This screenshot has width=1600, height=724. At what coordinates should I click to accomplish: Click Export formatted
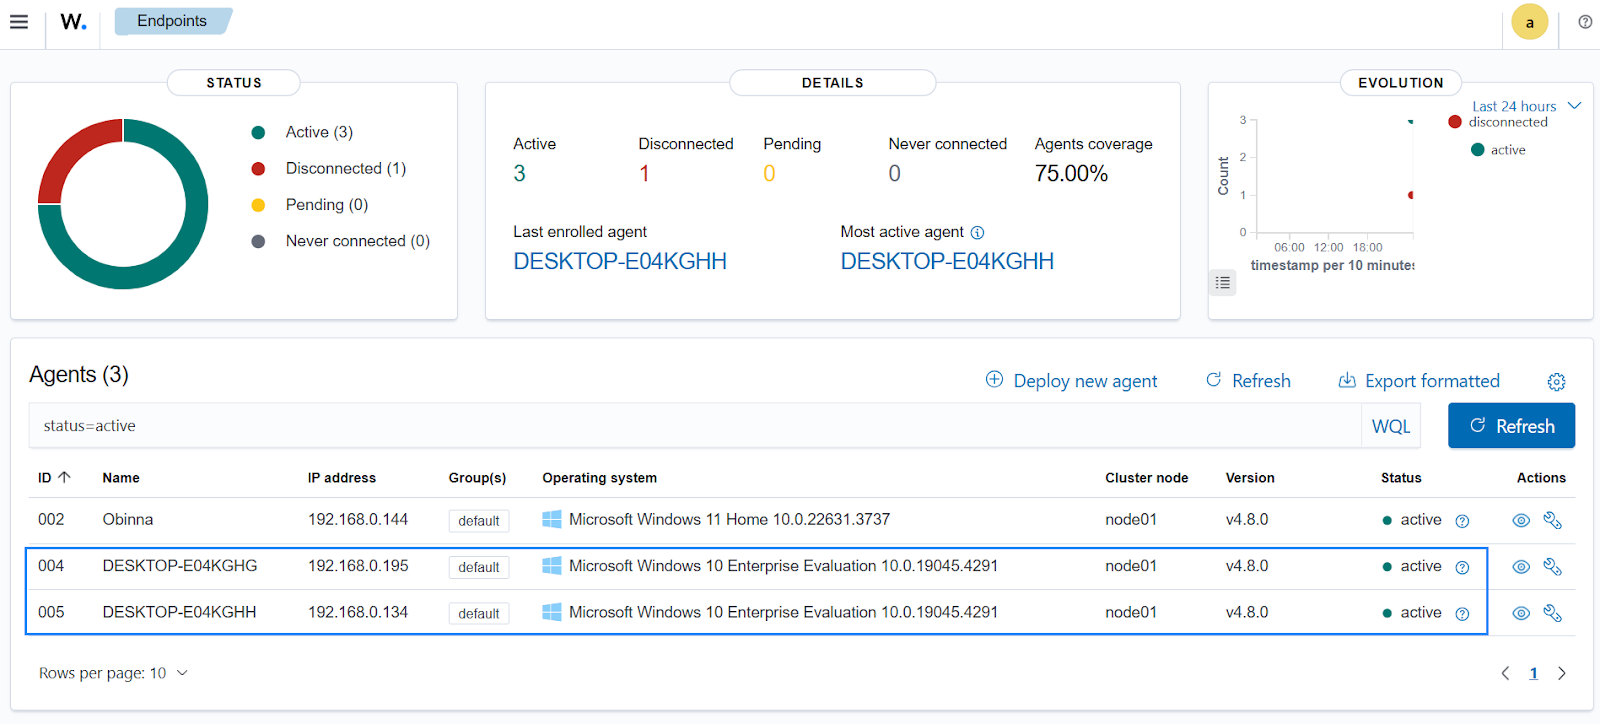click(x=1419, y=381)
